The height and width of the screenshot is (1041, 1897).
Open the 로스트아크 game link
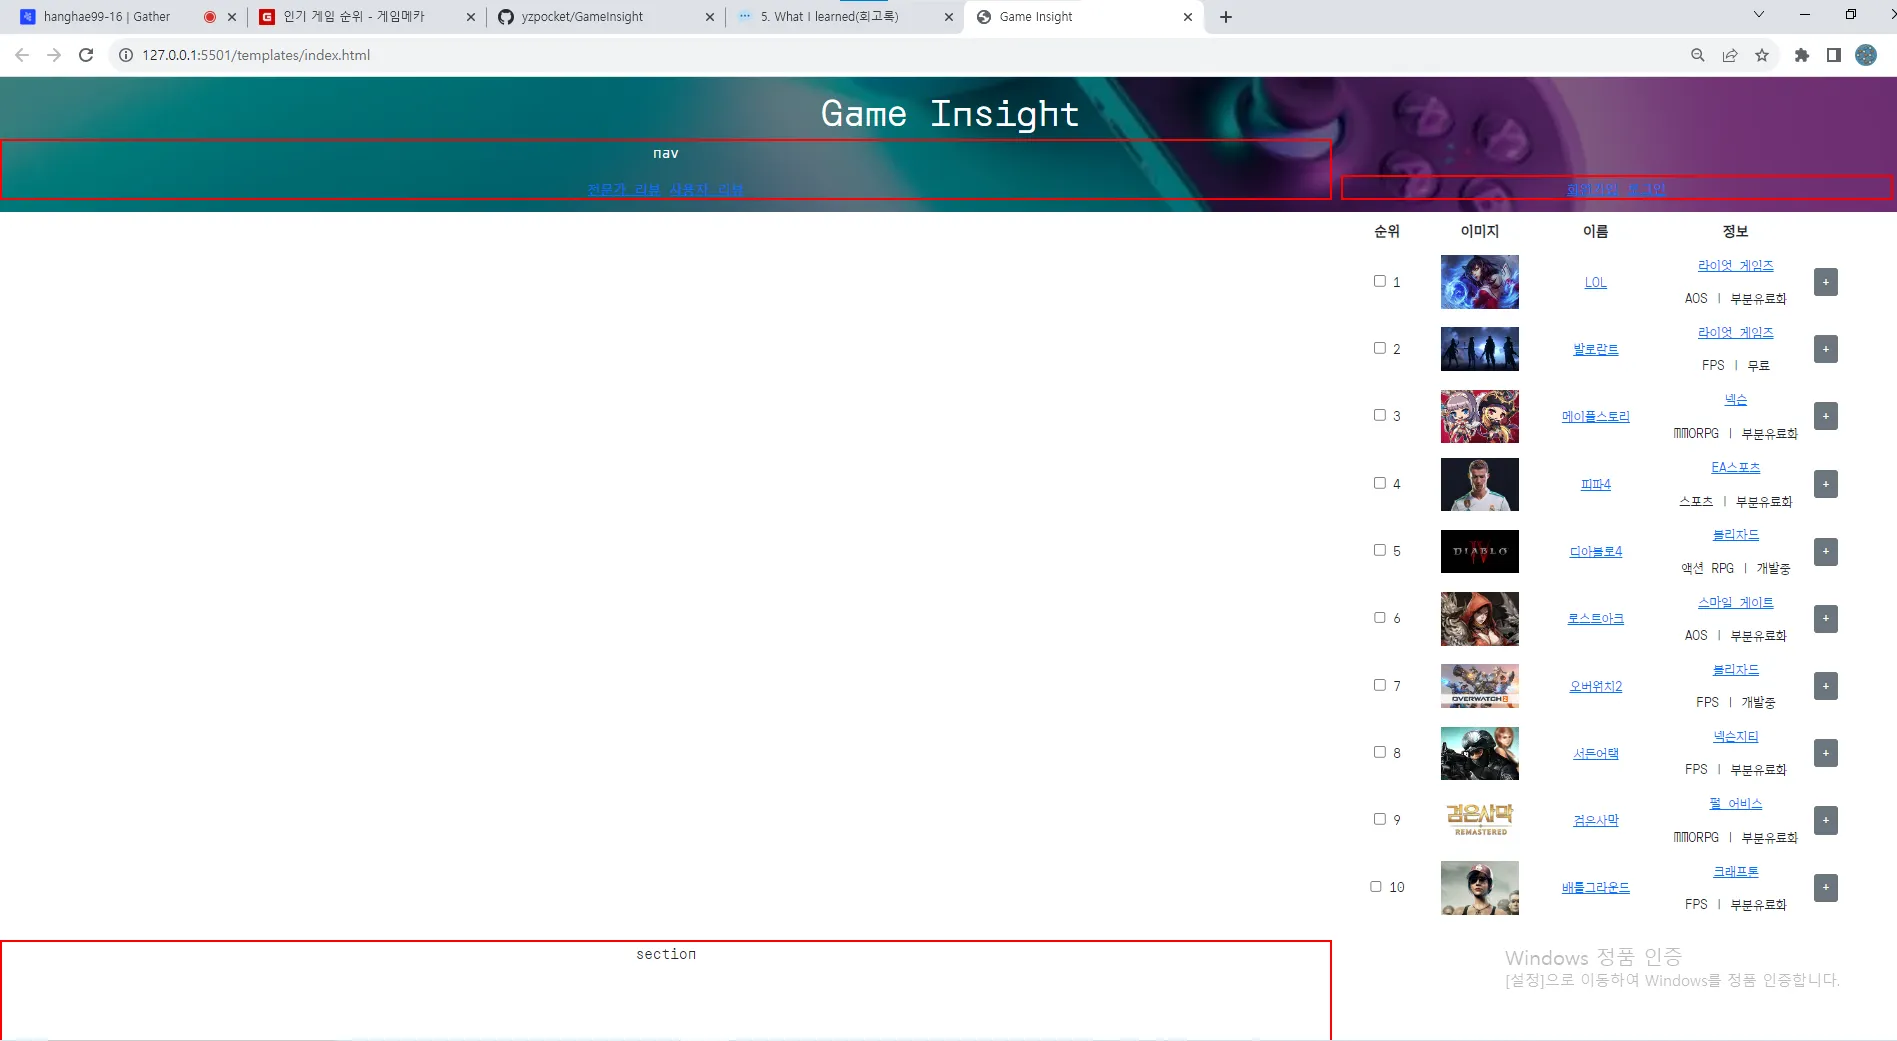pyautogui.click(x=1596, y=619)
